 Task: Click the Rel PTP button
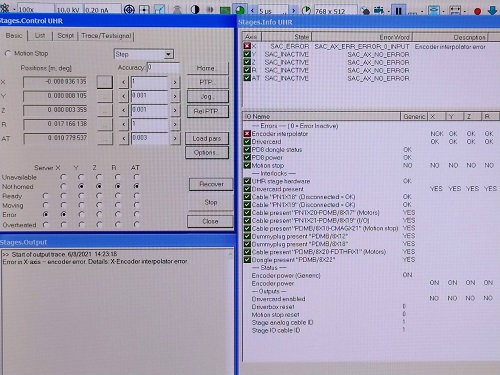click(207, 111)
